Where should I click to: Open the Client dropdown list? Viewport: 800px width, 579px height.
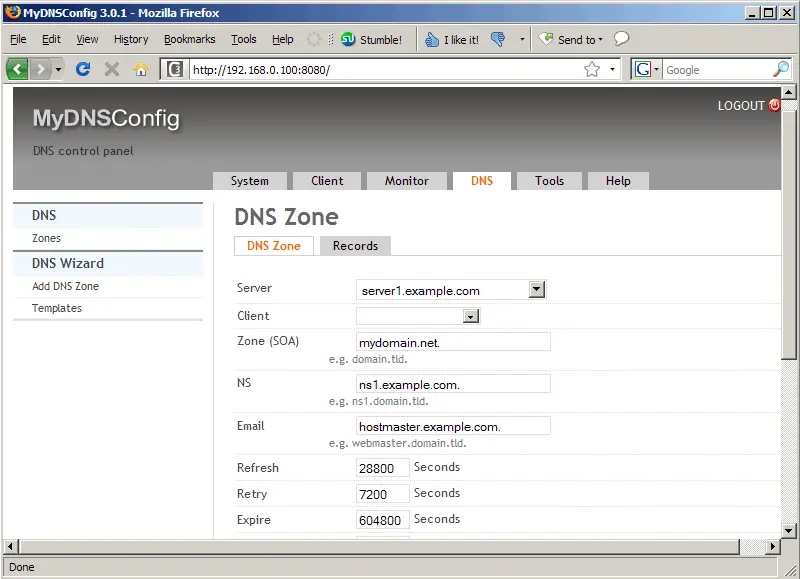418,316
